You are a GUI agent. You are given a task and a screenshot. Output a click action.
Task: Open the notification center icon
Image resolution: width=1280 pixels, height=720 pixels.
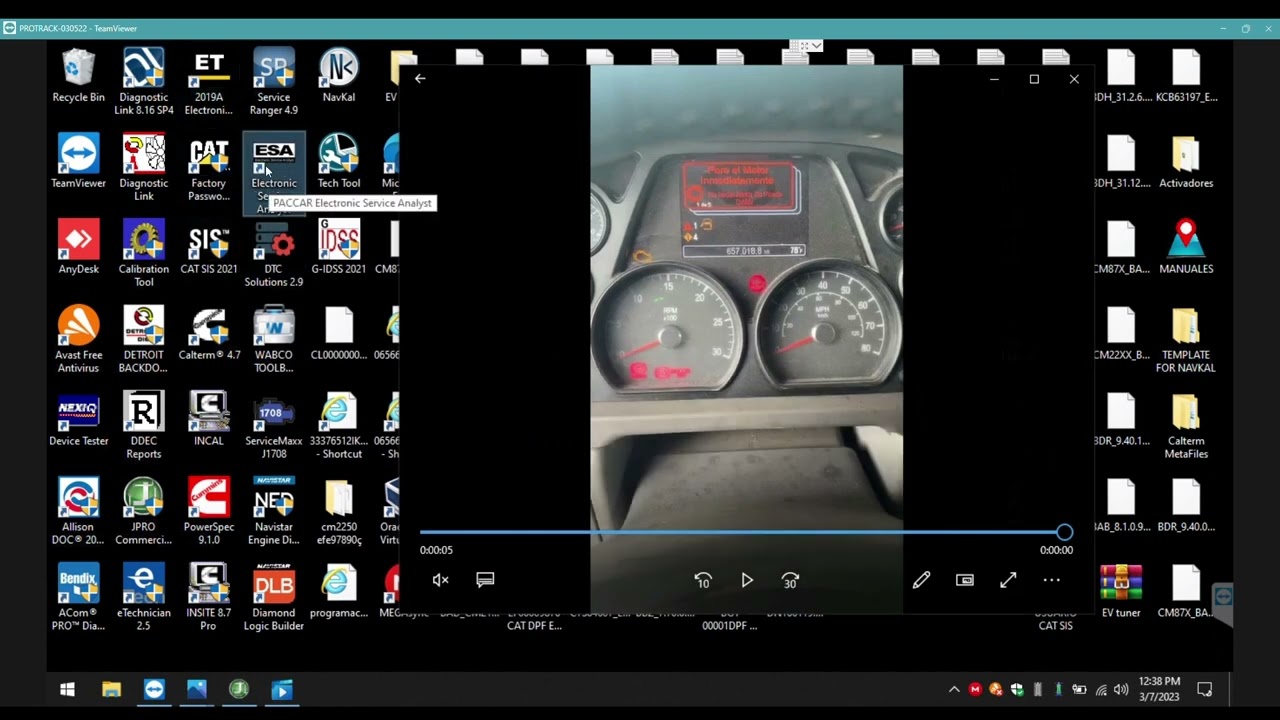pyautogui.click(x=1205, y=689)
